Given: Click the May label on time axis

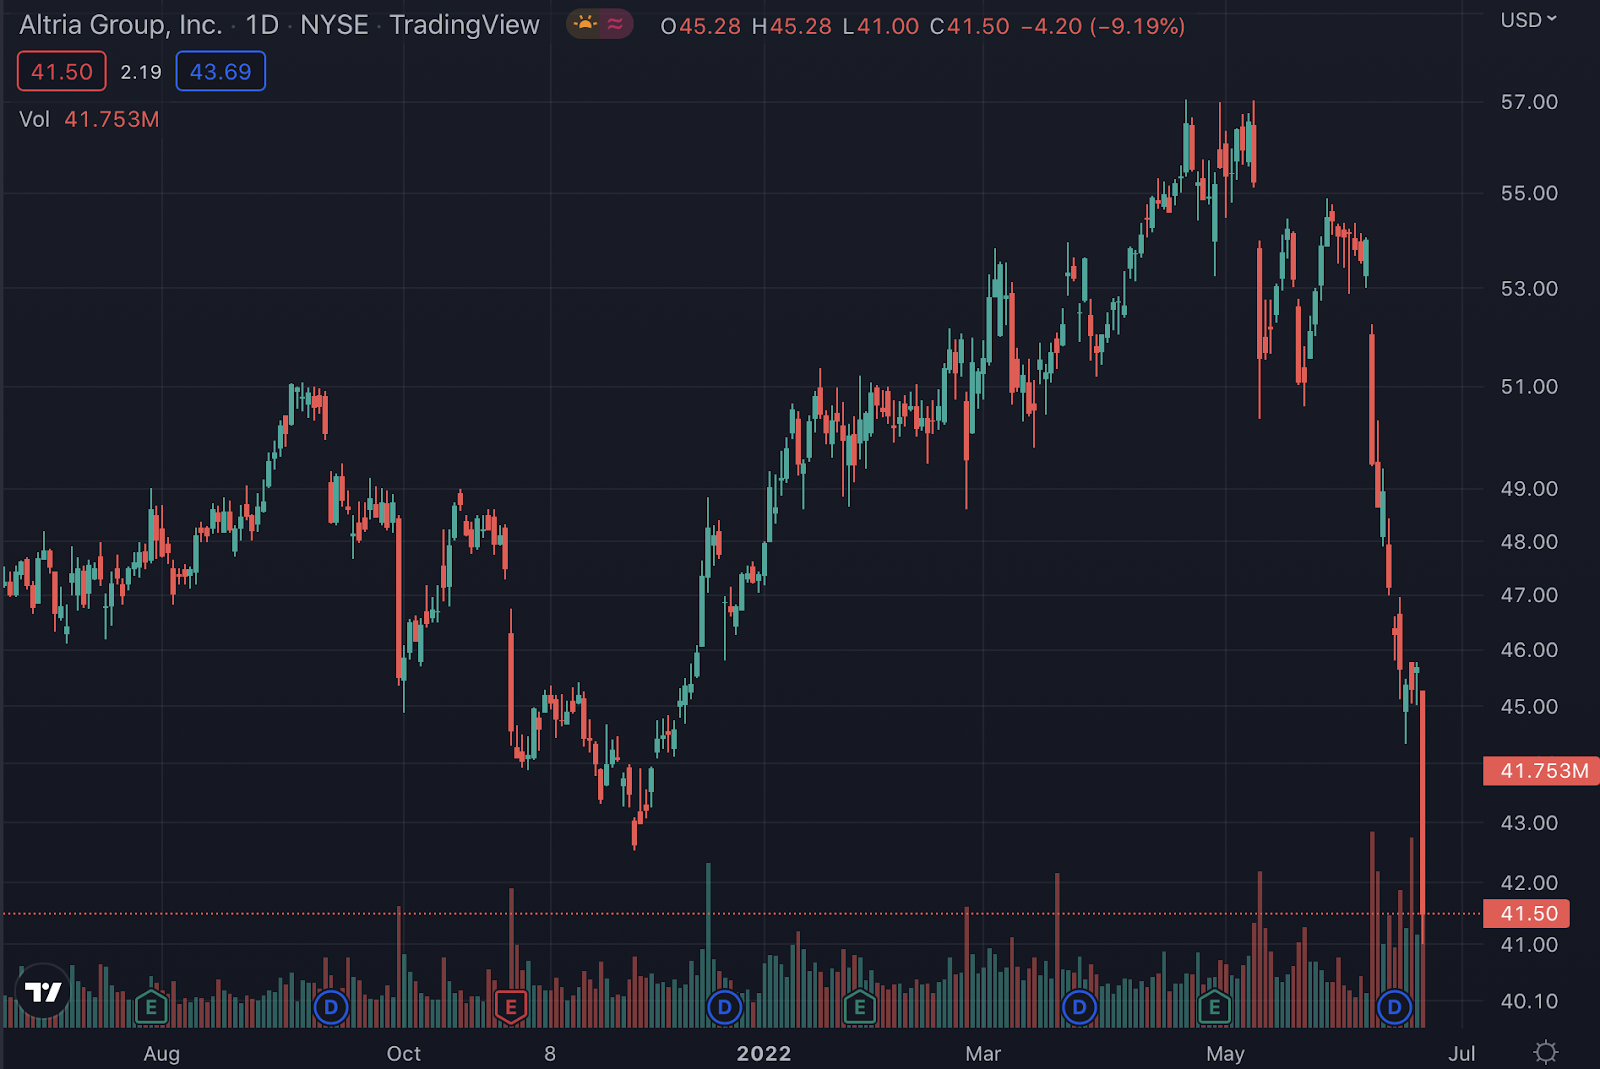Looking at the screenshot, I should 1225,1053.
